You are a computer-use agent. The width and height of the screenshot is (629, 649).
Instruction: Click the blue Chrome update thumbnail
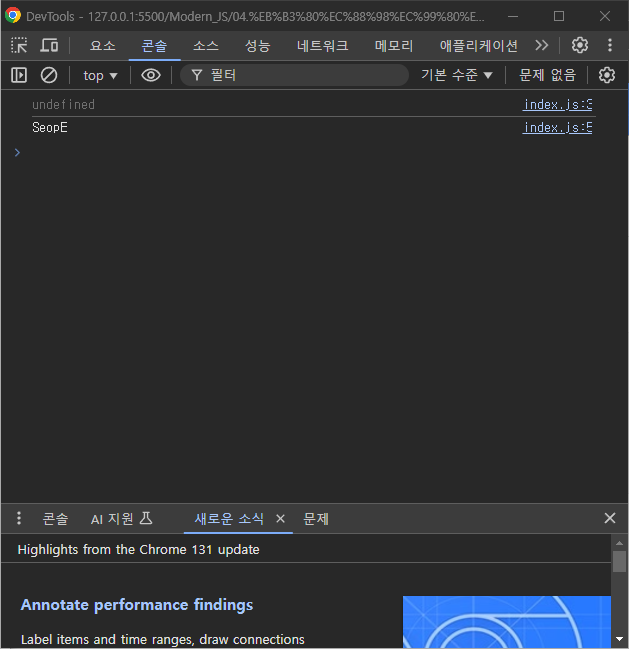click(507, 622)
